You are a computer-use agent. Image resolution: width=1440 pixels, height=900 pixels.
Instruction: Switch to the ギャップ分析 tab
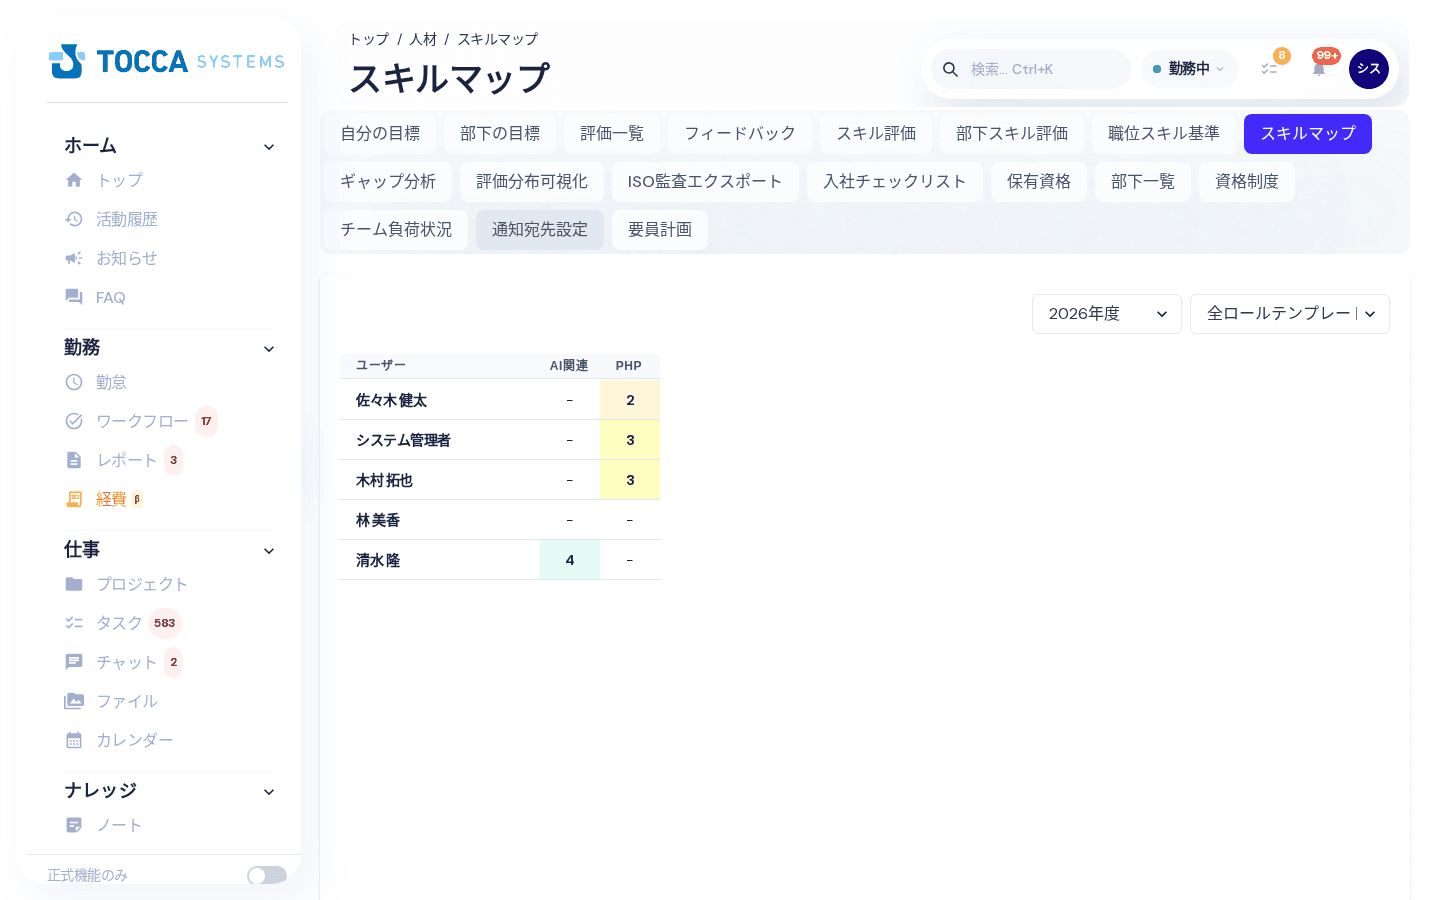(388, 182)
